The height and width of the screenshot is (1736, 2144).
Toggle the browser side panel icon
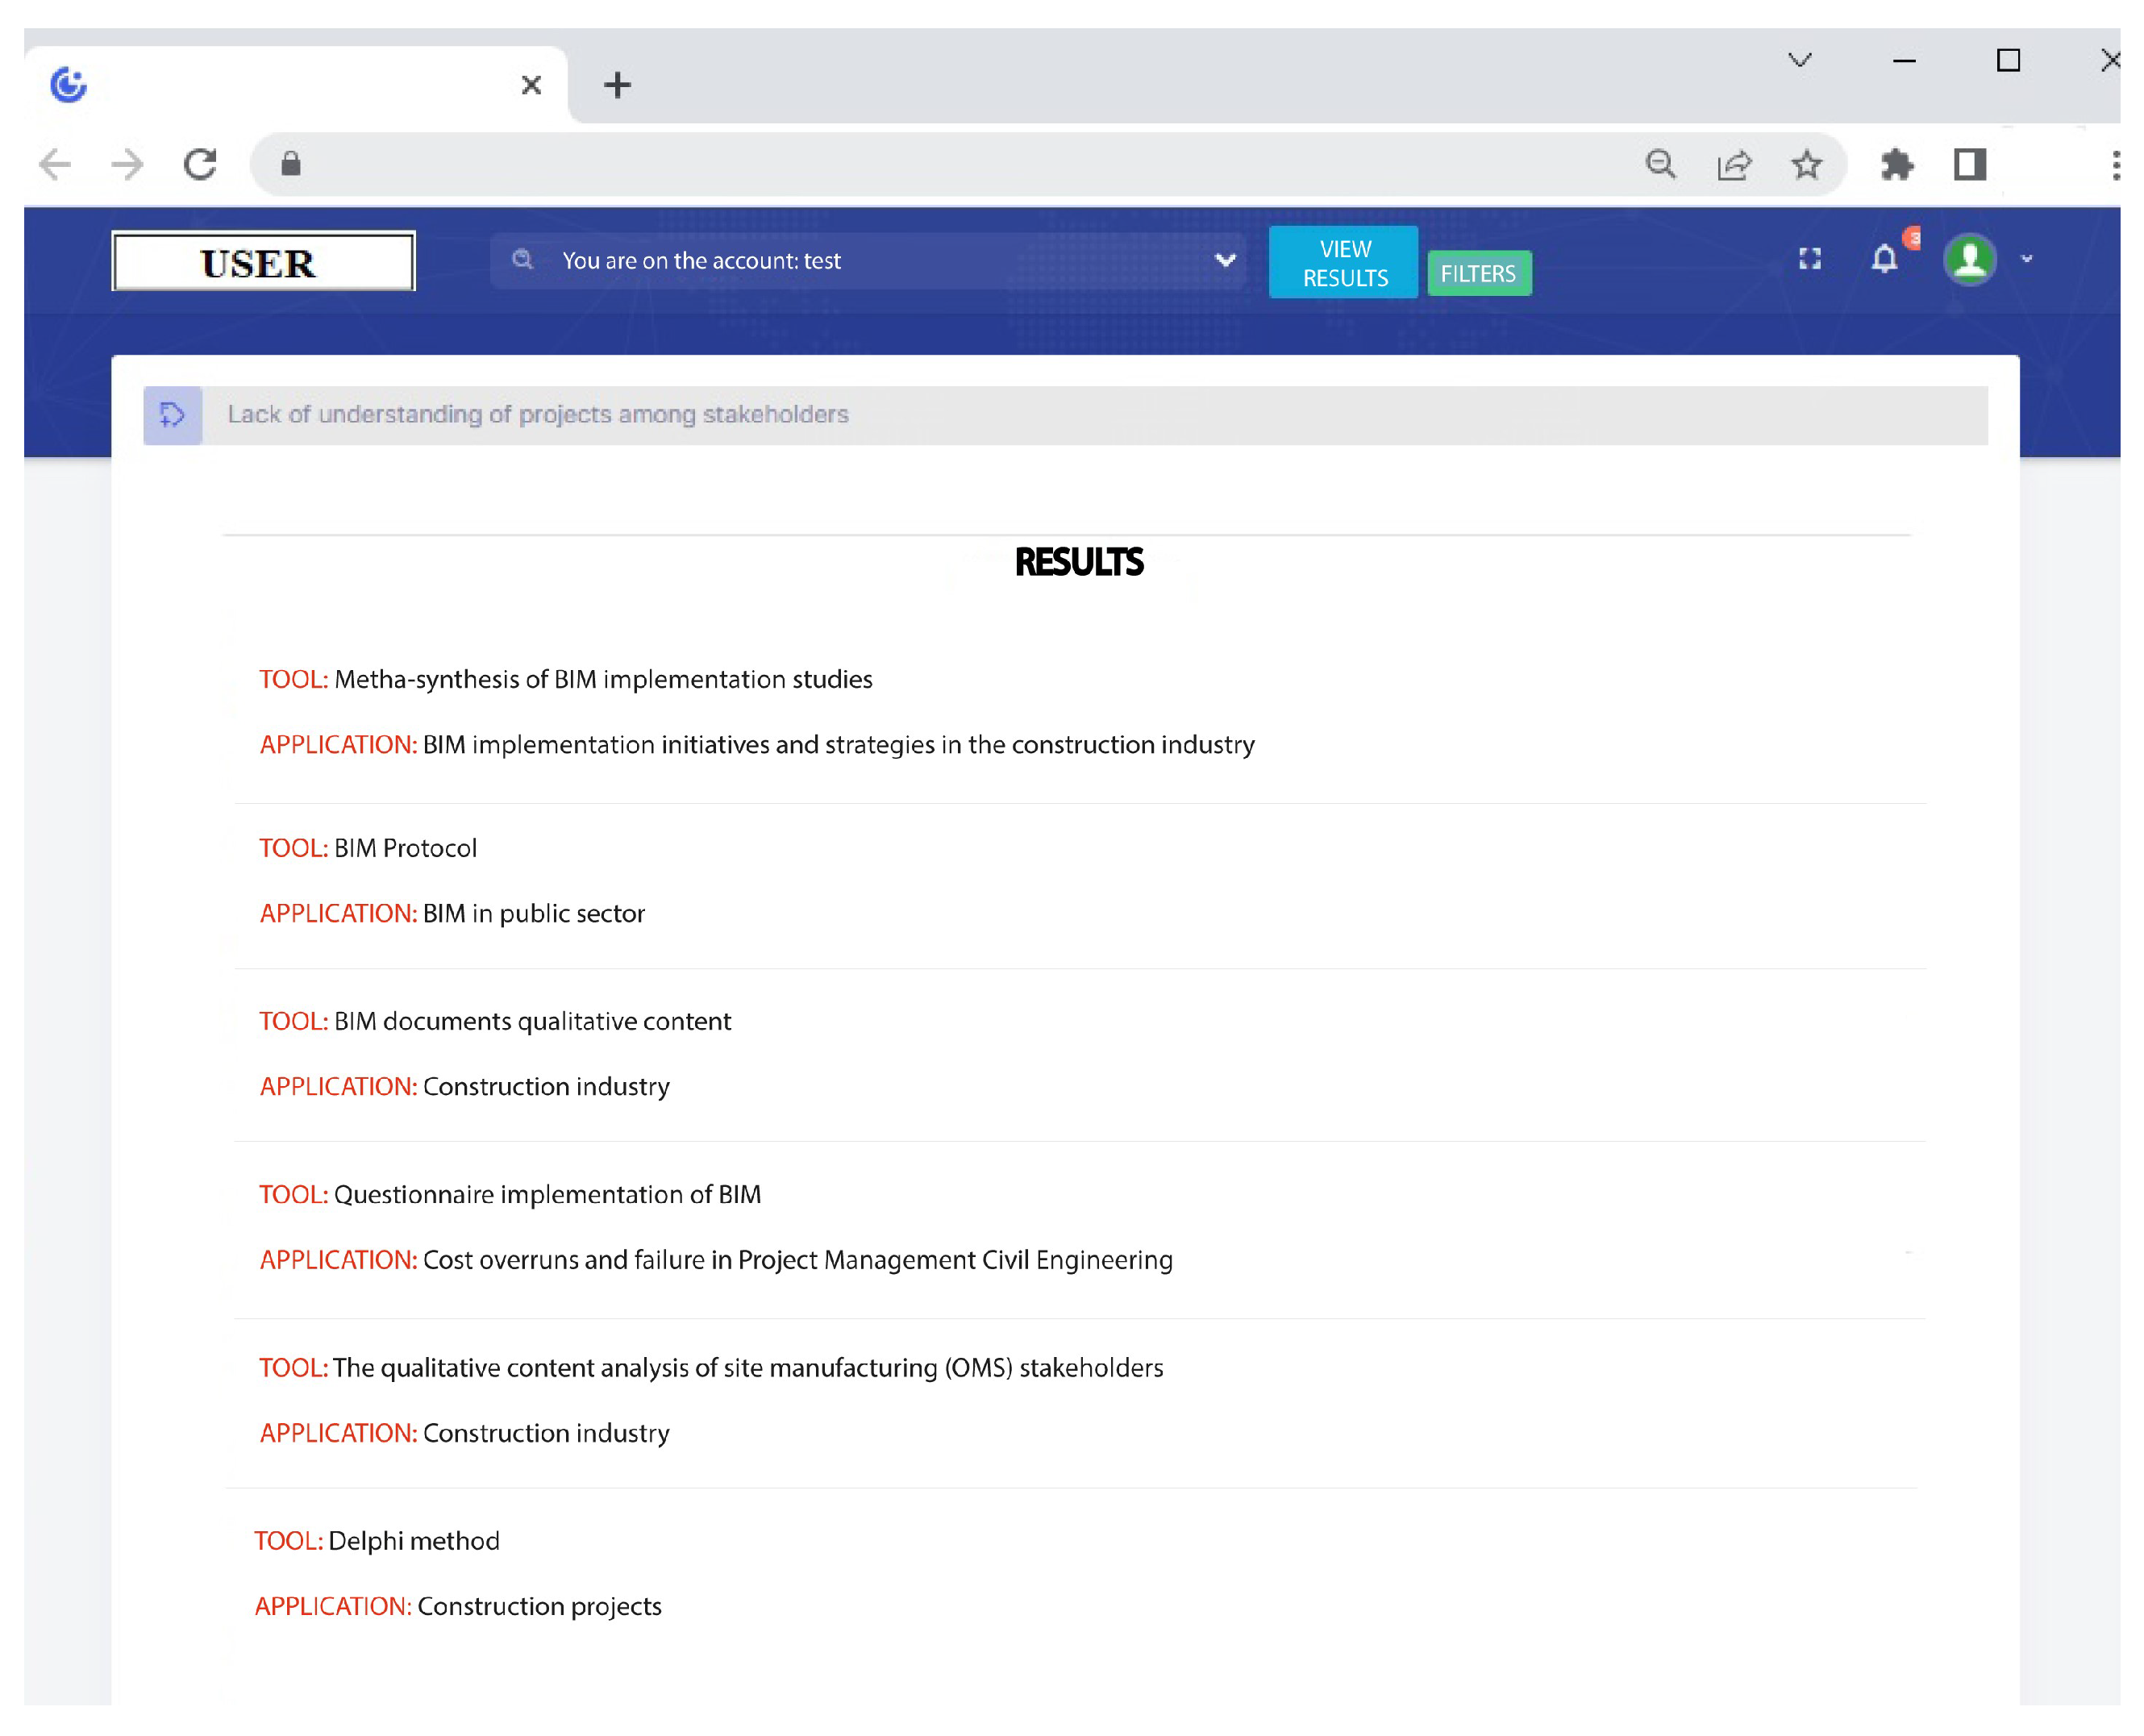pyautogui.click(x=1969, y=164)
